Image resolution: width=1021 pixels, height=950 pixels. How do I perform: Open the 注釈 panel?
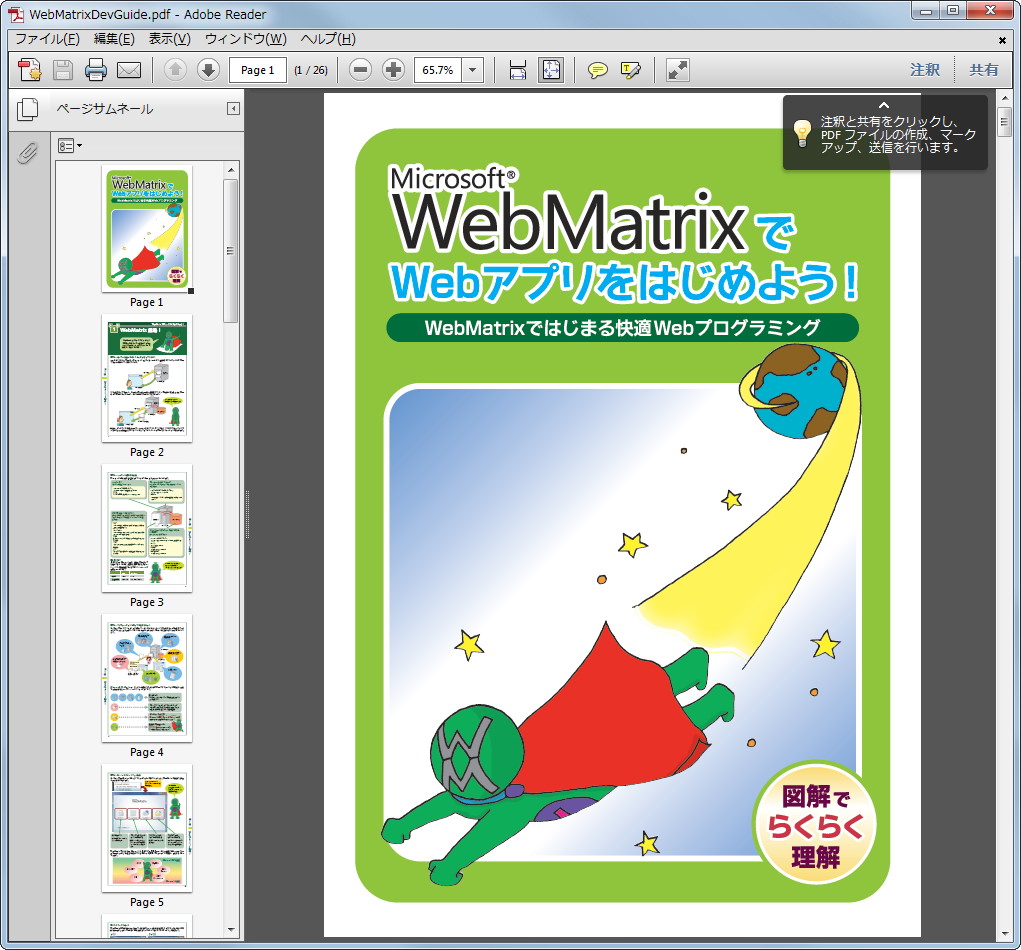pyautogui.click(x=924, y=70)
